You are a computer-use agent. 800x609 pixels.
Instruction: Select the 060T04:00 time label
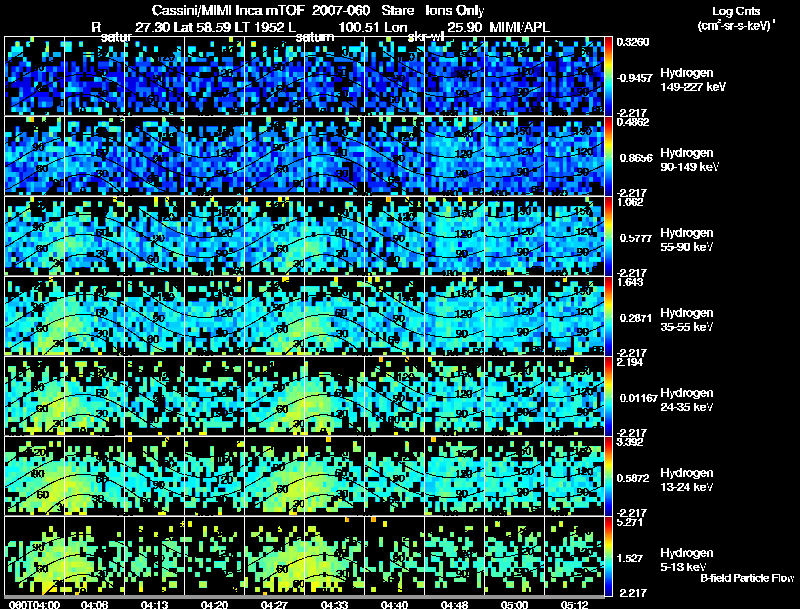[34, 605]
